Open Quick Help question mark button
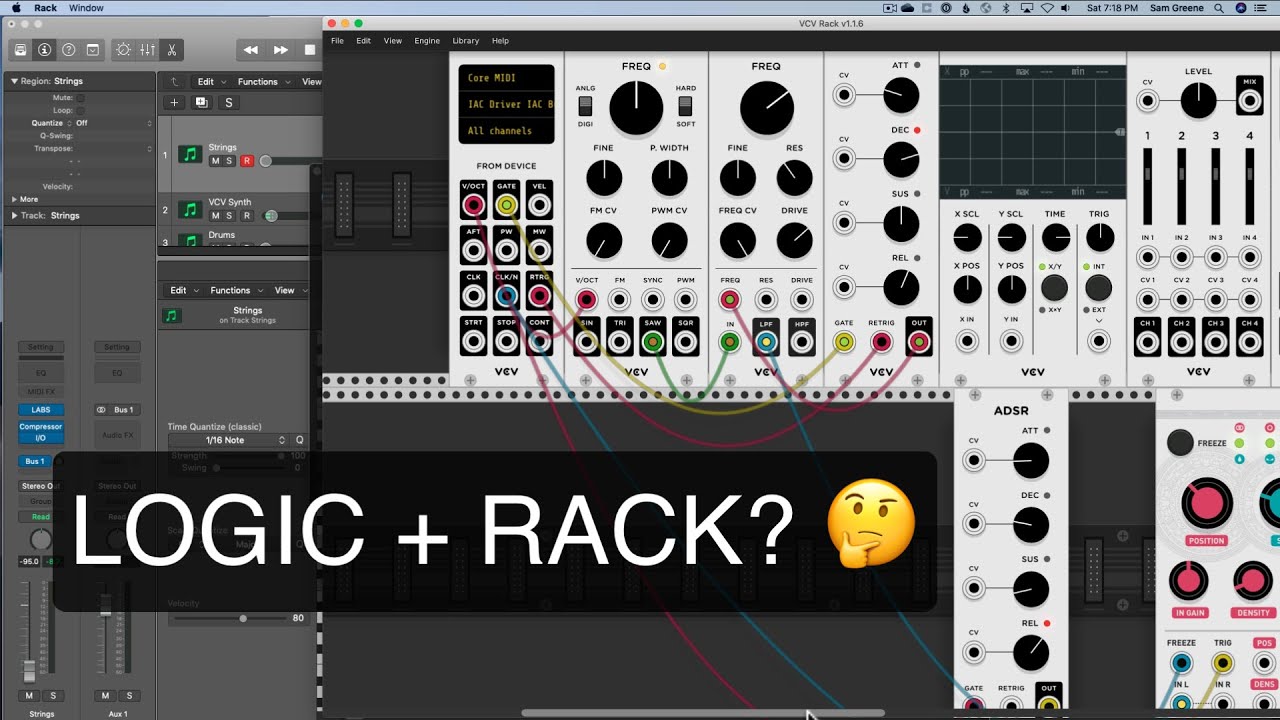 [68, 49]
